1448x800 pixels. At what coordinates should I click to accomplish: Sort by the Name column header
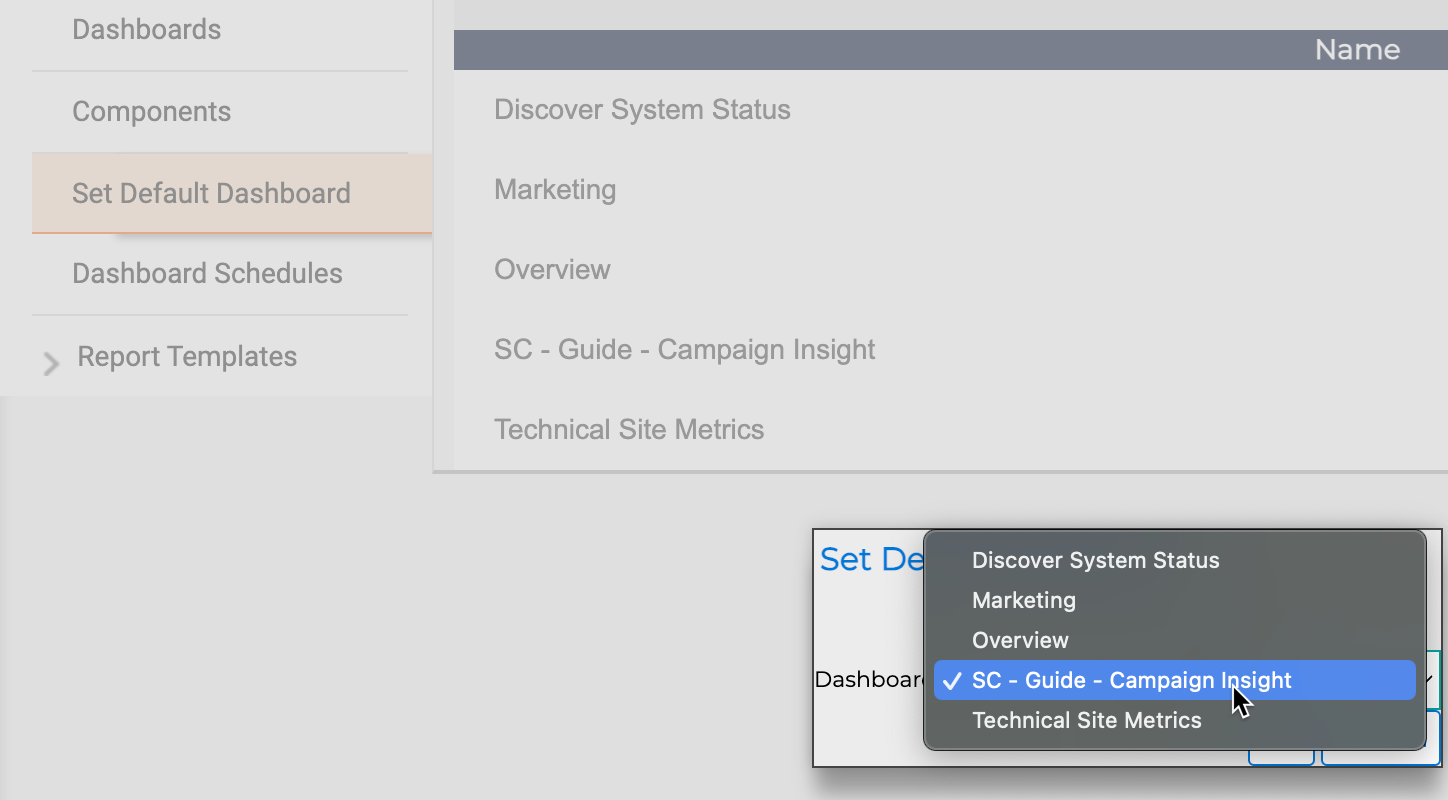[x=1356, y=50]
